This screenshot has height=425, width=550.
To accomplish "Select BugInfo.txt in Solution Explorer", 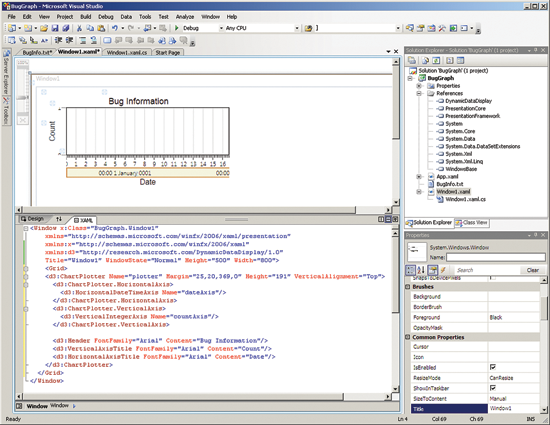I will point(449,184).
